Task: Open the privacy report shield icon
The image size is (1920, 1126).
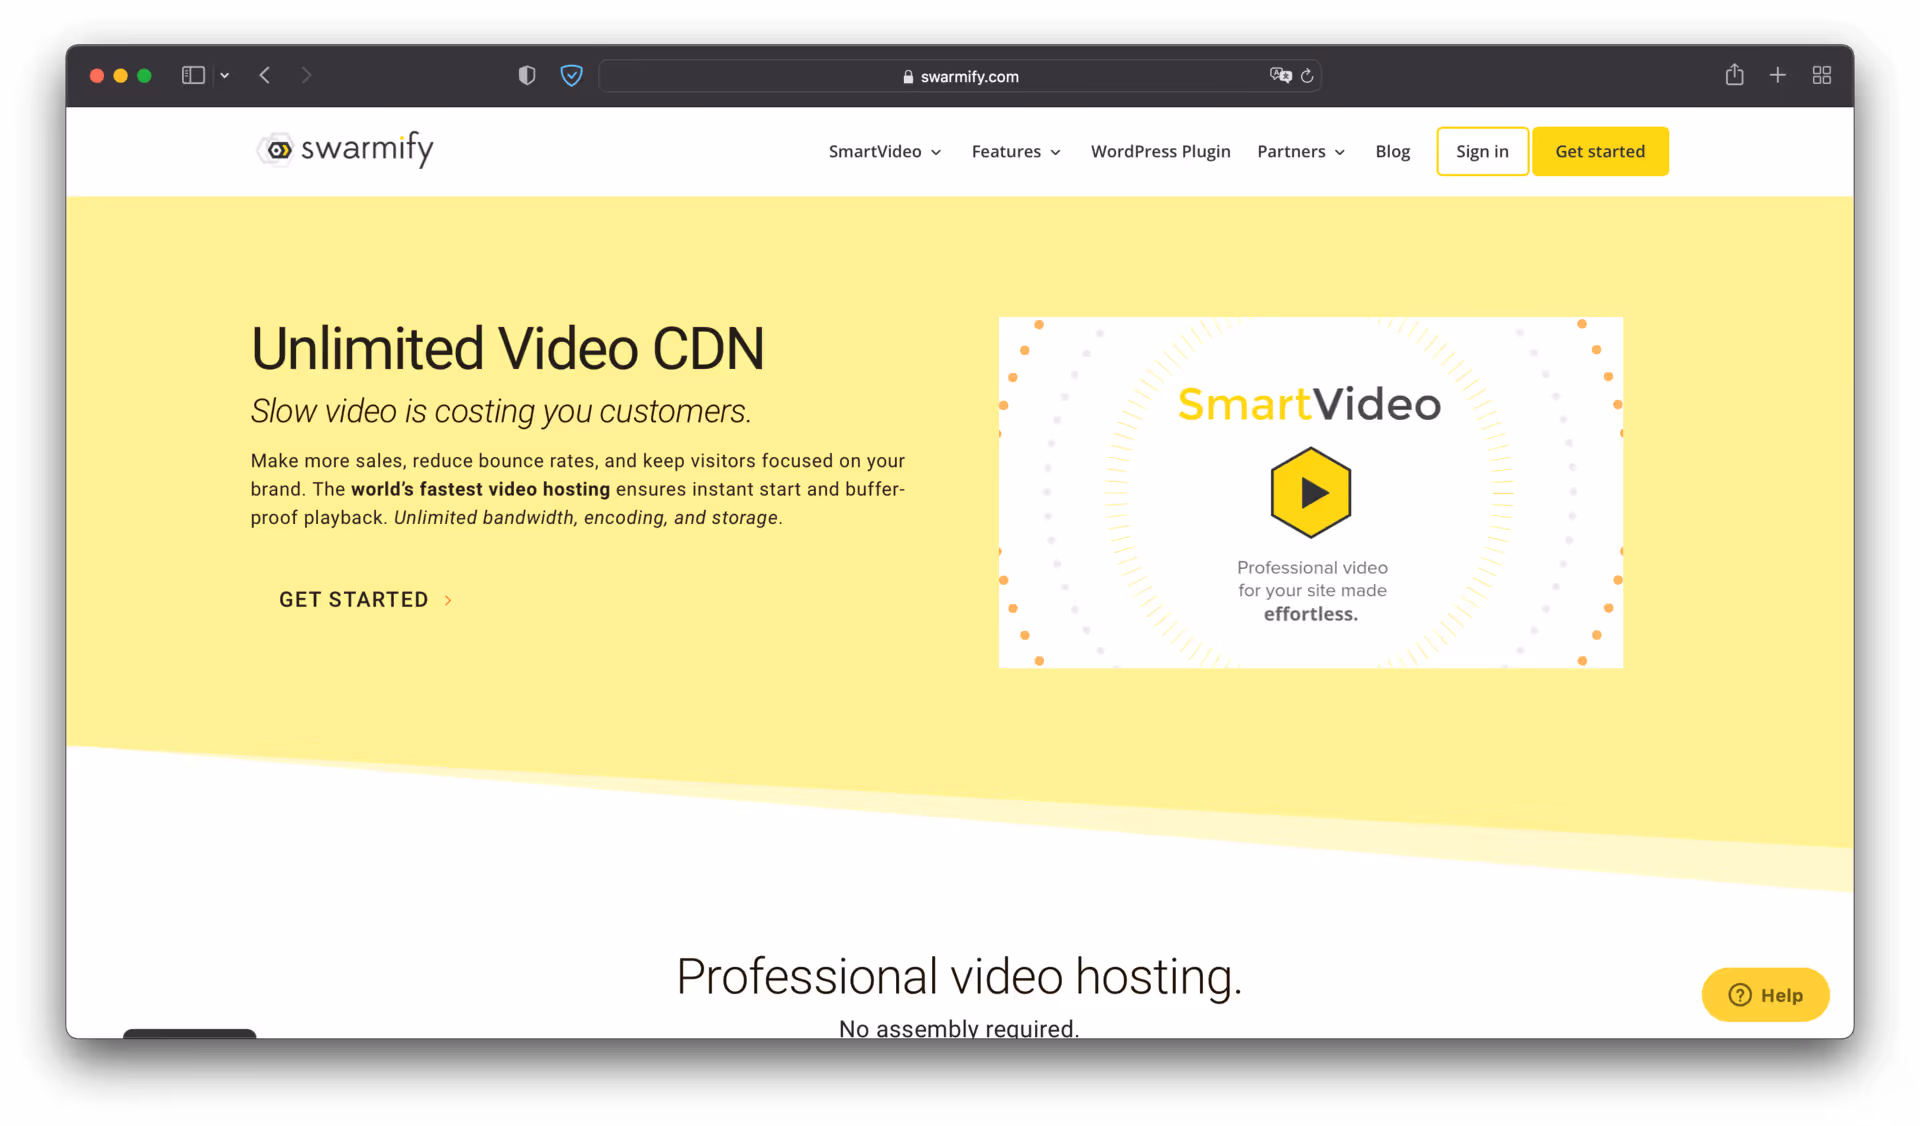Action: (x=527, y=75)
